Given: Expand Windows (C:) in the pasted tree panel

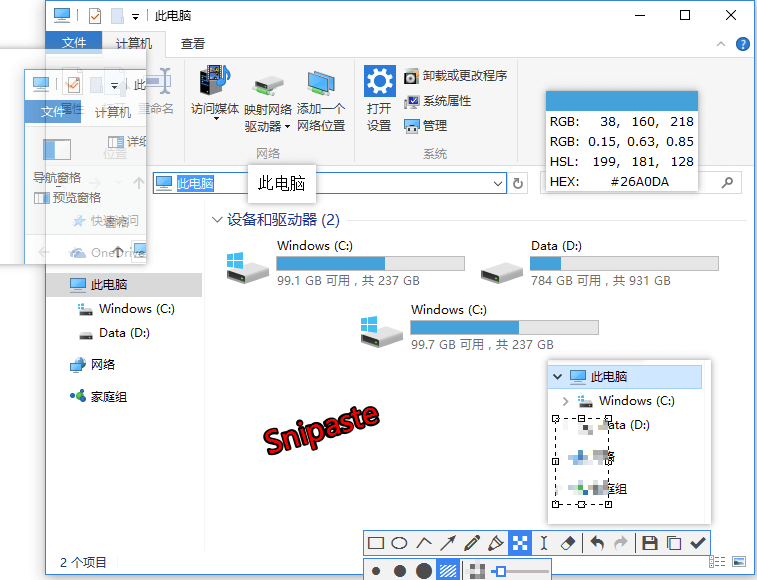Looking at the screenshot, I should click(565, 401).
